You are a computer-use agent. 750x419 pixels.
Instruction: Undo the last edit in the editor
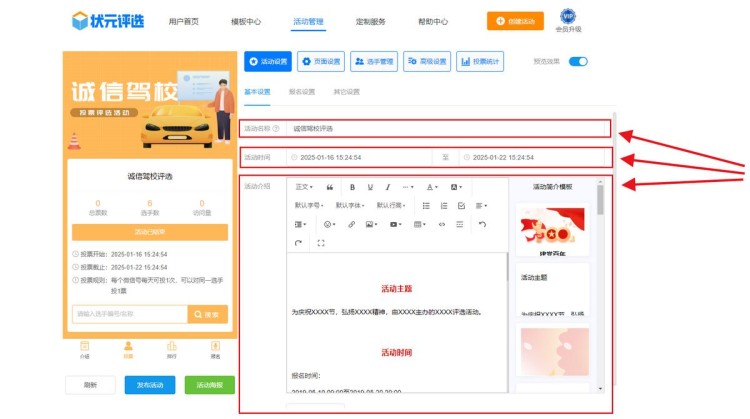coord(482,224)
